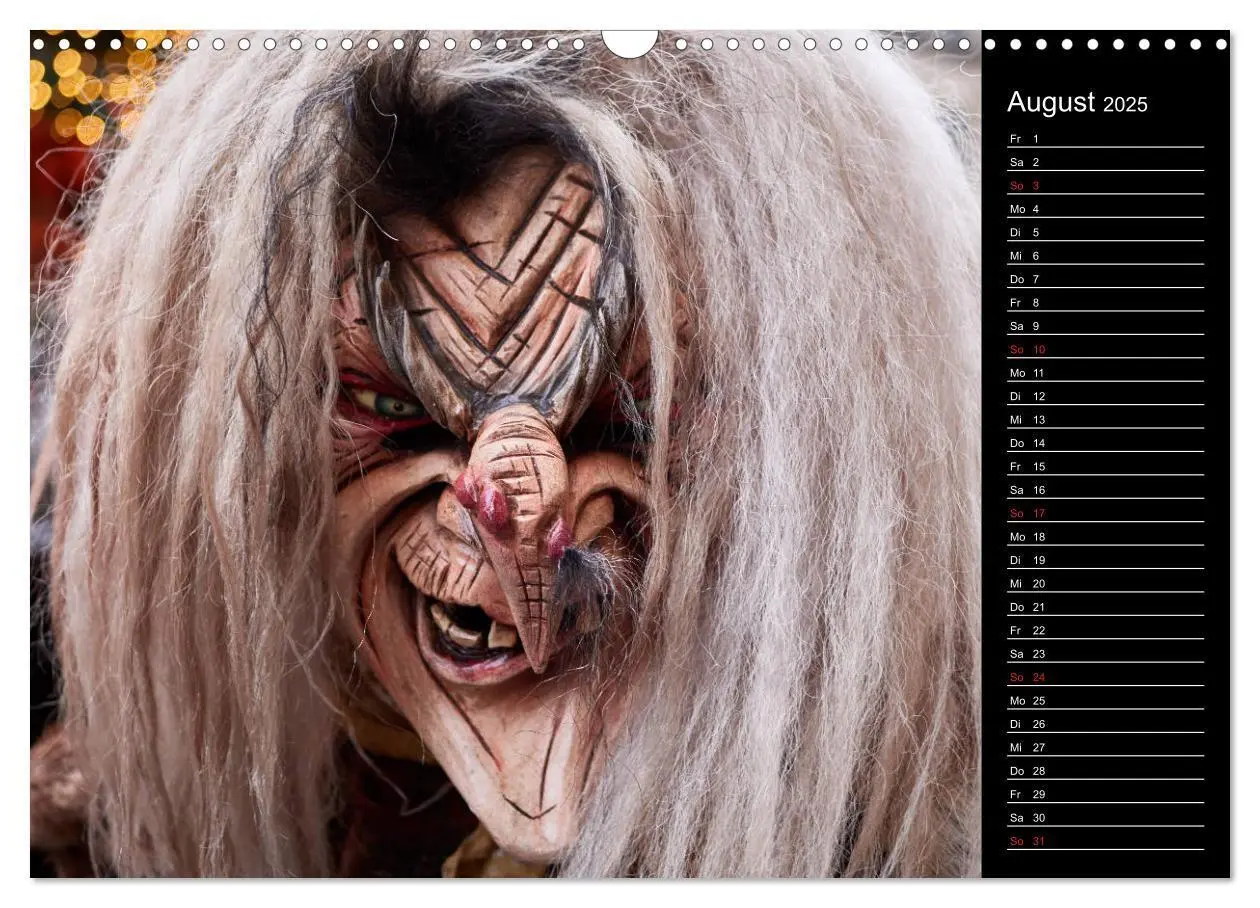Image resolution: width=1260 pixels, height=908 pixels.
Task: Select the date row 'Mi 20'
Action: (1105, 584)
